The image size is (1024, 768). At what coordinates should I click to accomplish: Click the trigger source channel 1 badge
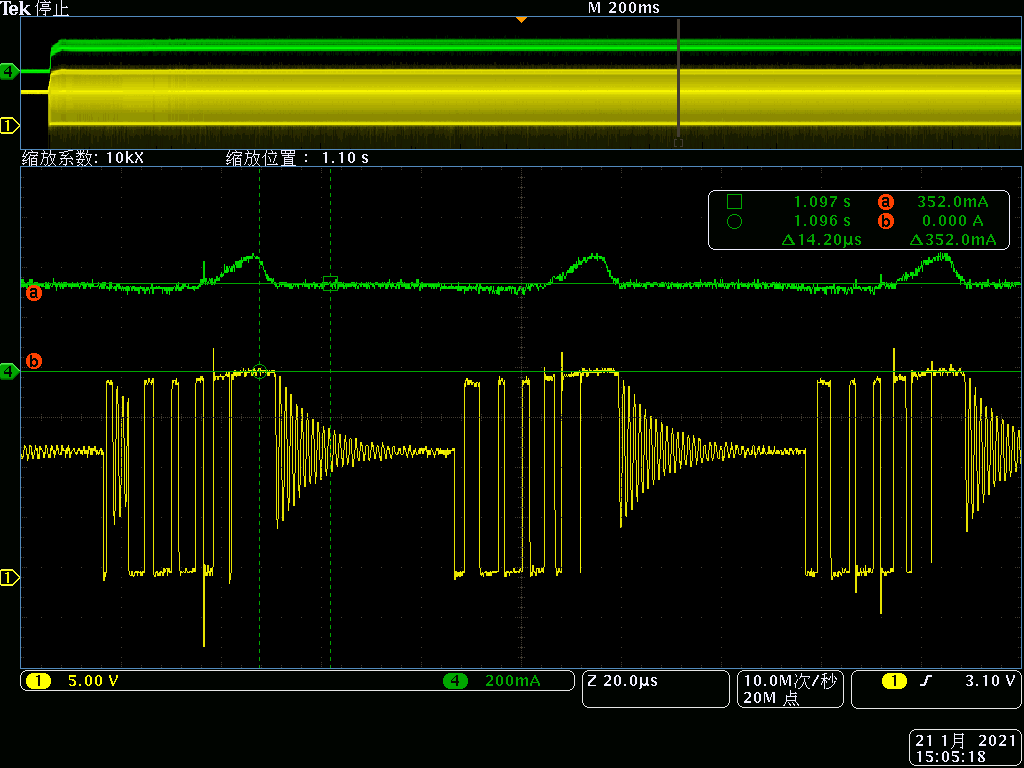click(x=894, y=681)
